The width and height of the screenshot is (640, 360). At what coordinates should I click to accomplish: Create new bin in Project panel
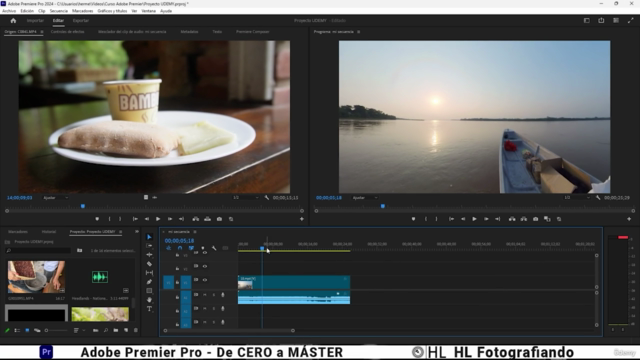116,330
